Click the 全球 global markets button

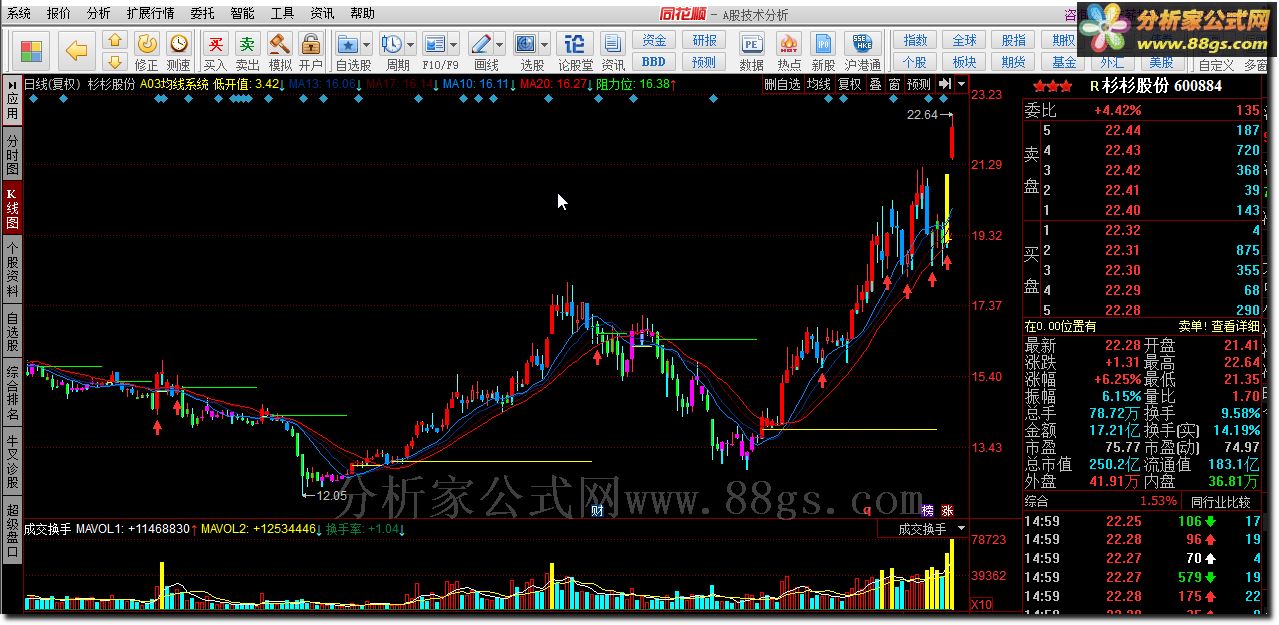click(x=964, y=40)
